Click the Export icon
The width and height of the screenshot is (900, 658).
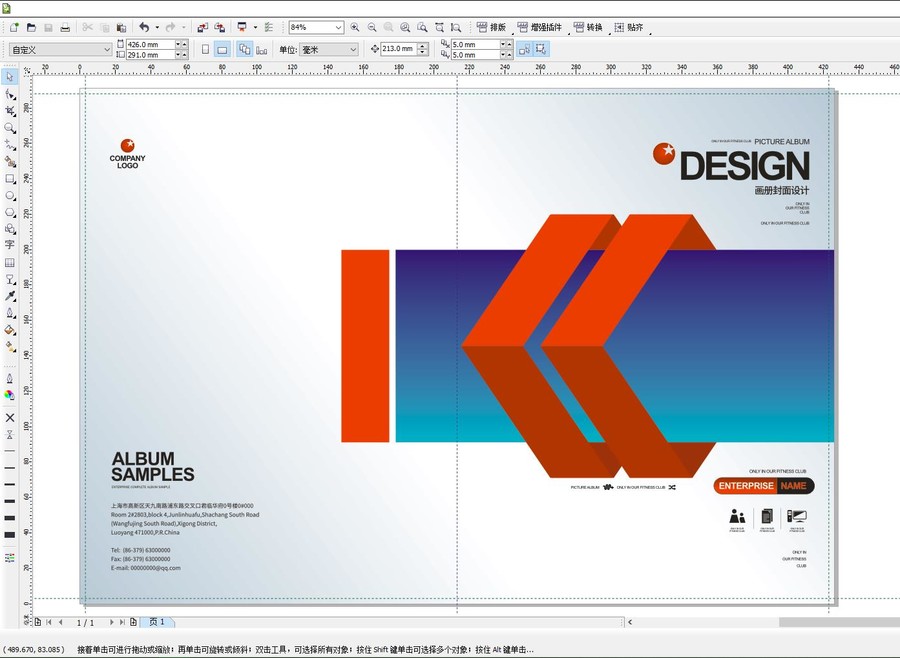[x=220, y=27]
